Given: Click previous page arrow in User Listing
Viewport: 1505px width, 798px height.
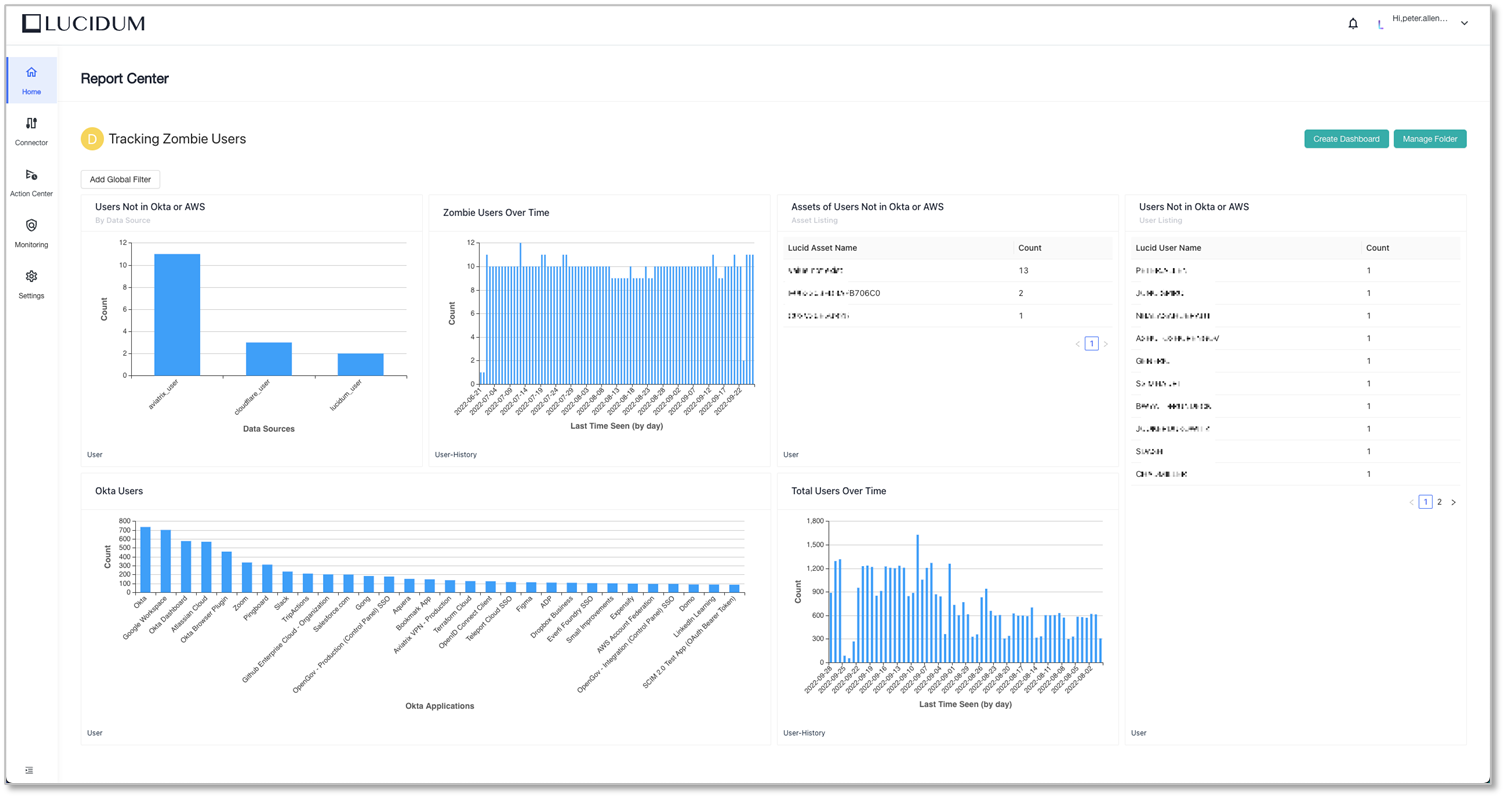Looking at the screenshot, I should pos(1412,502).
